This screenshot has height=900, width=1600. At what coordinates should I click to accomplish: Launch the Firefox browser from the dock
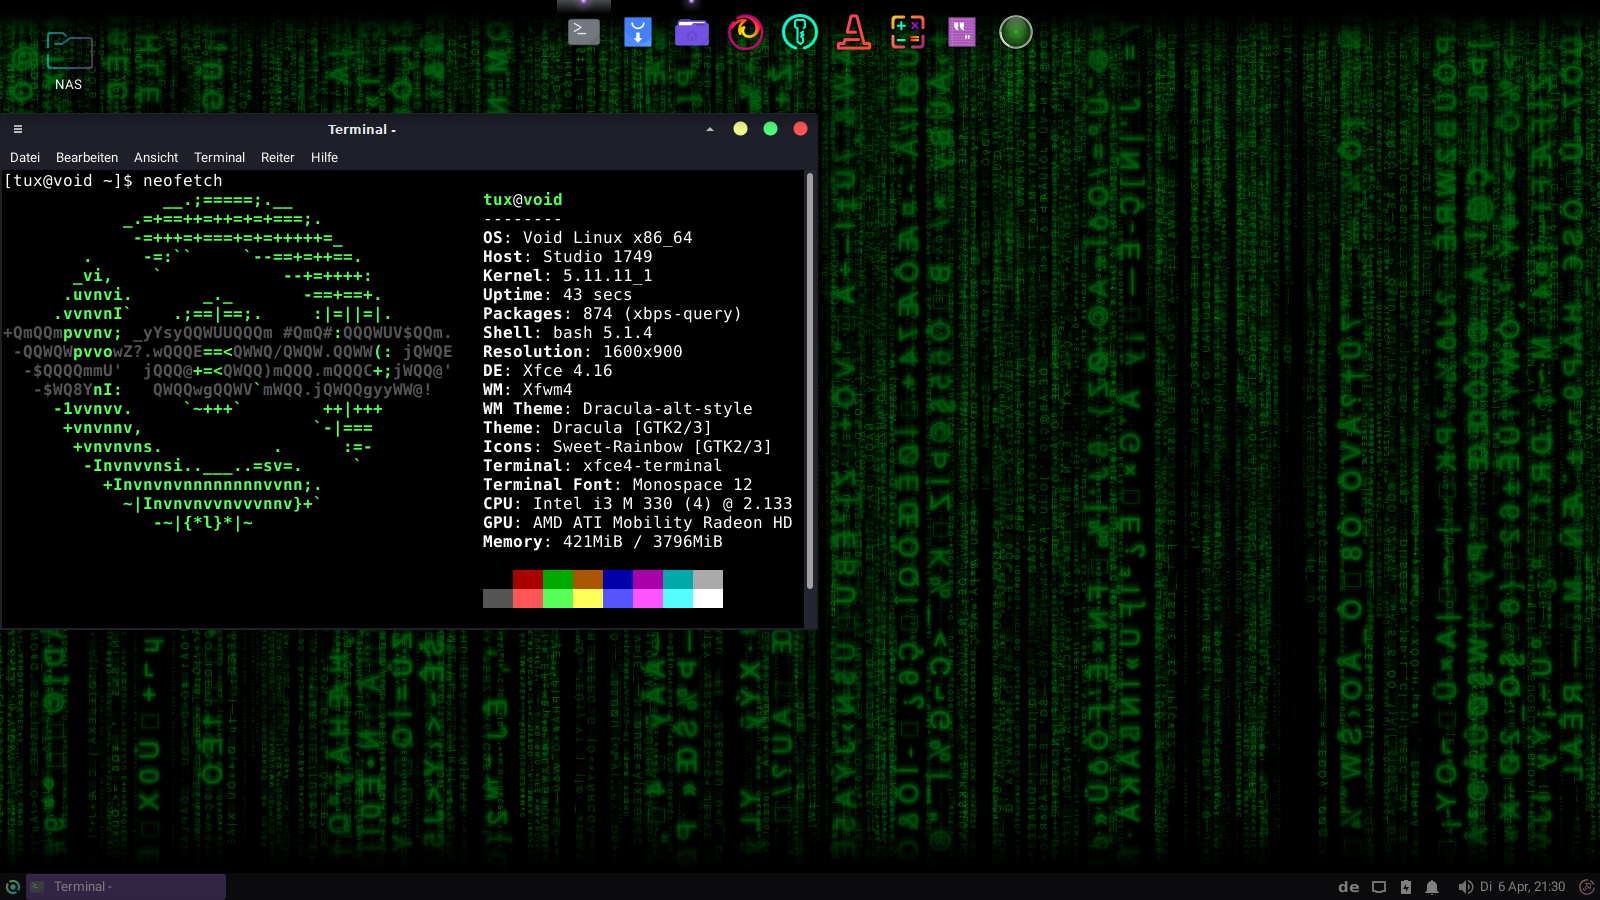[x=746, y=32]
